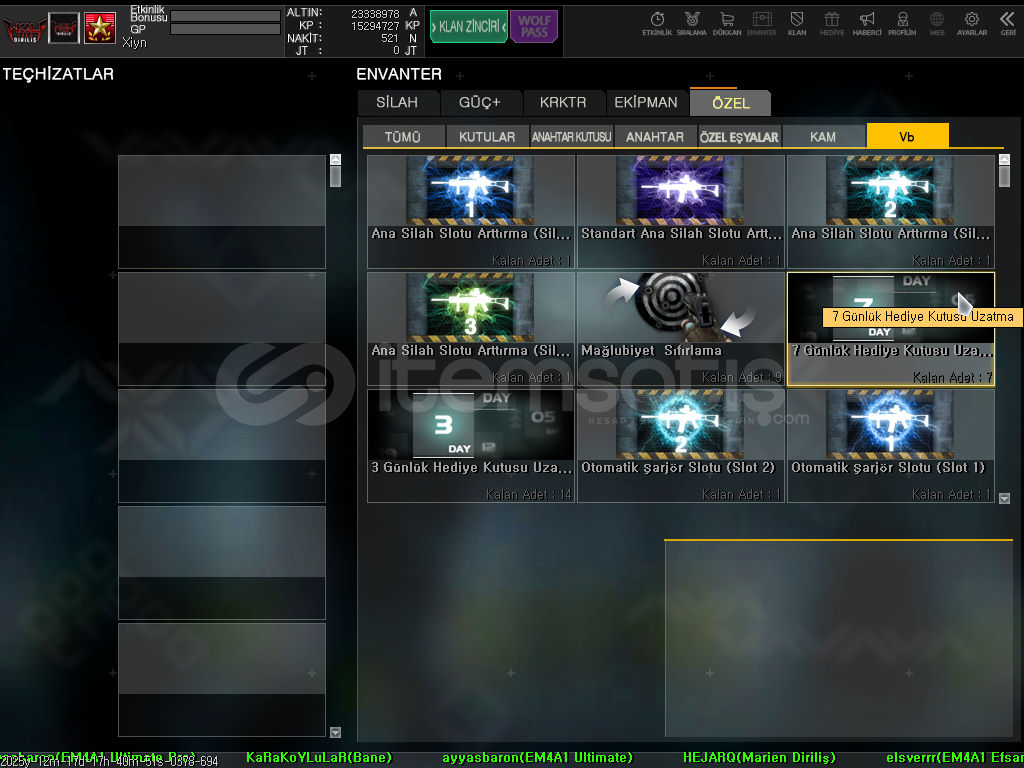Select the KUTULAR sub-tab
Screen dimensions: 1024x768
487,137
